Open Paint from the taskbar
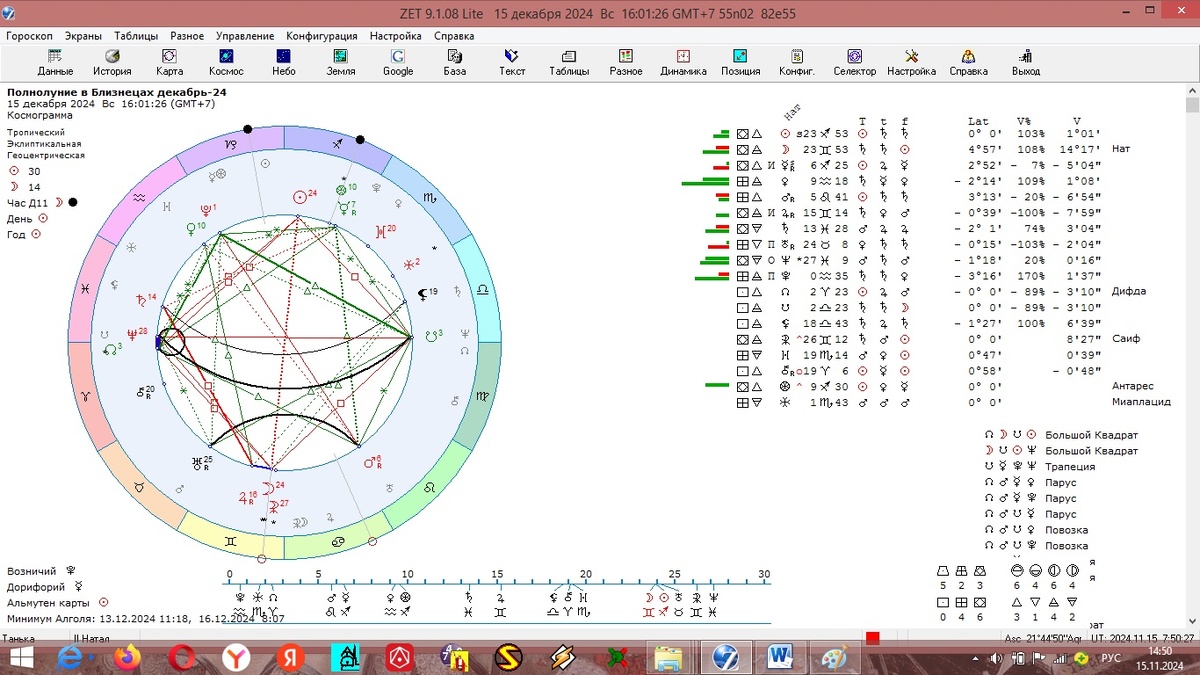The image size is (1200, 675). tap(834, 659)
